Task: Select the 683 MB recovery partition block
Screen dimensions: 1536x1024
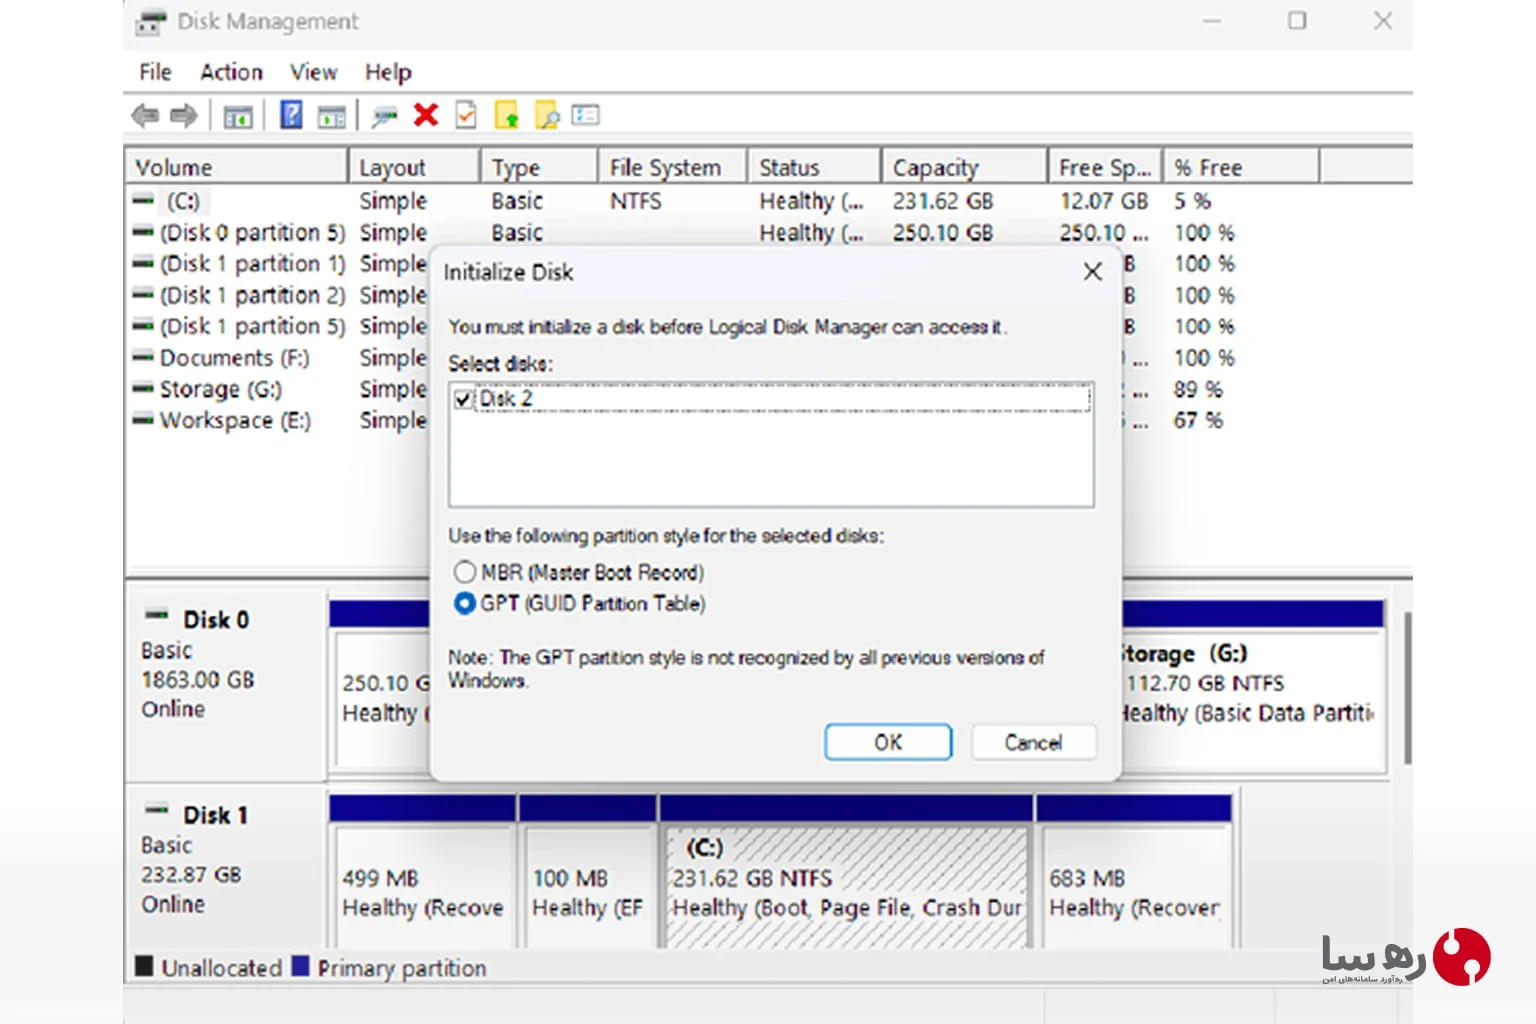Action: pos(1134,872)
